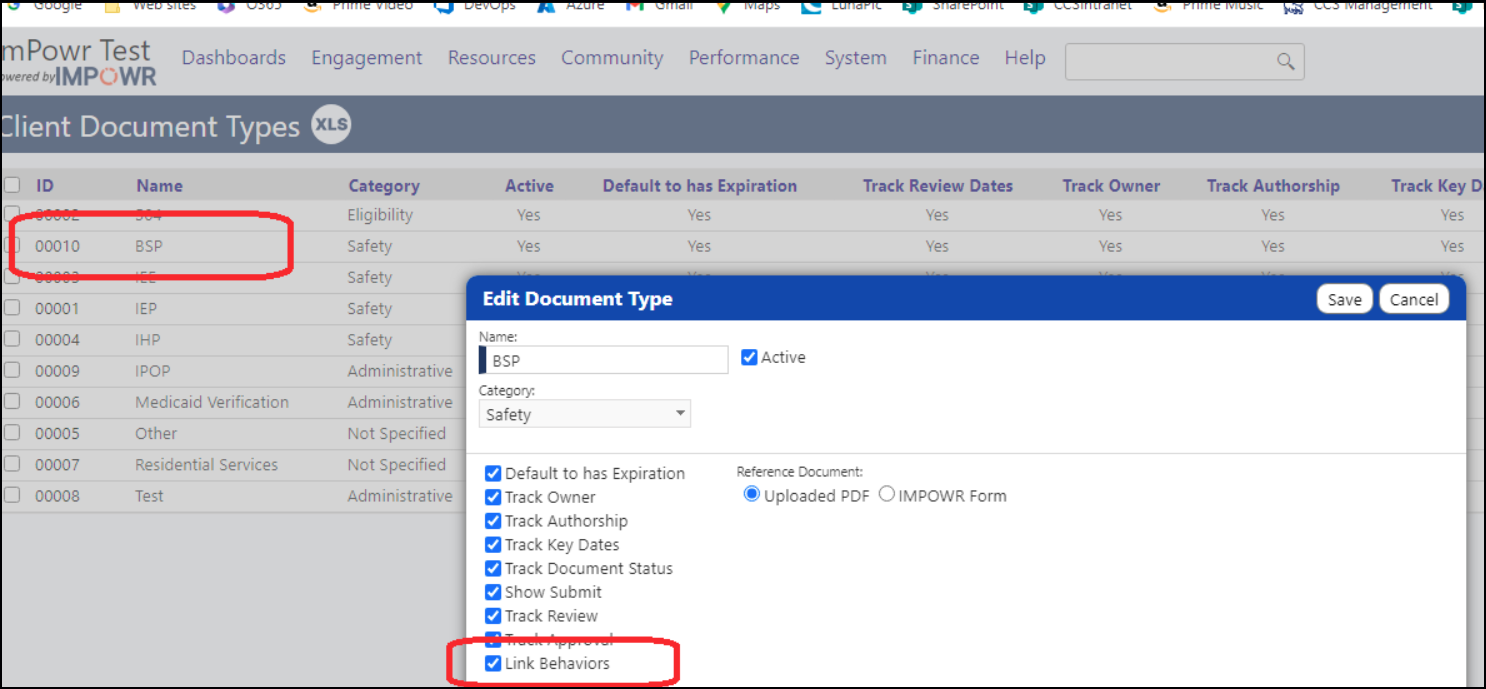
Task: Tick the checkbox for Residential Services row
Action: pyautogui.click(x=12, y=464)
